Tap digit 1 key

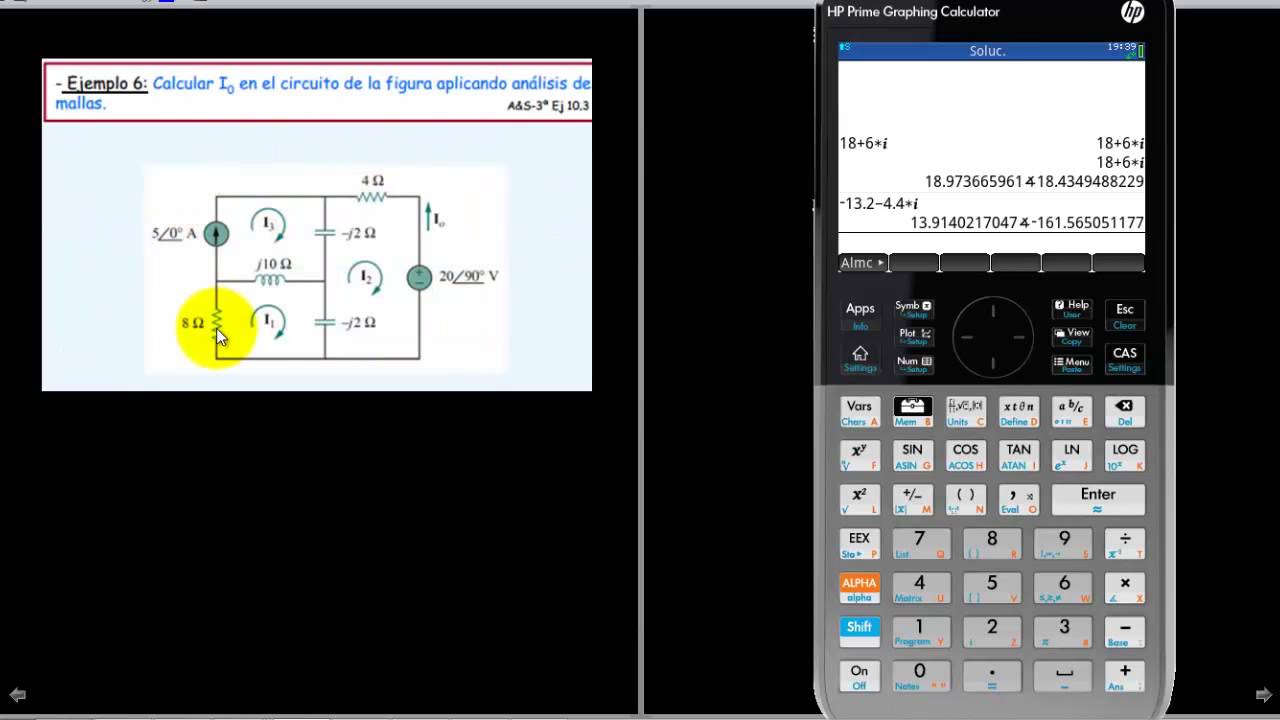coord(919,632)
